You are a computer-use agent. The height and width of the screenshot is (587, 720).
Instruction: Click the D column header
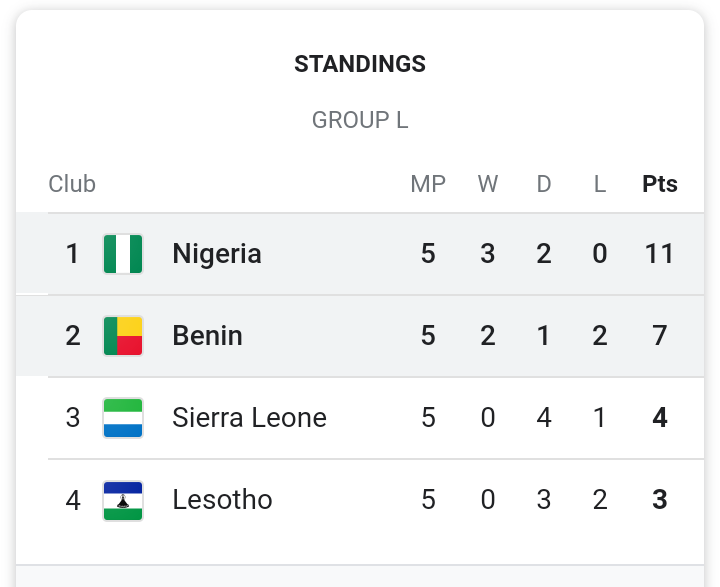(544, 184)
